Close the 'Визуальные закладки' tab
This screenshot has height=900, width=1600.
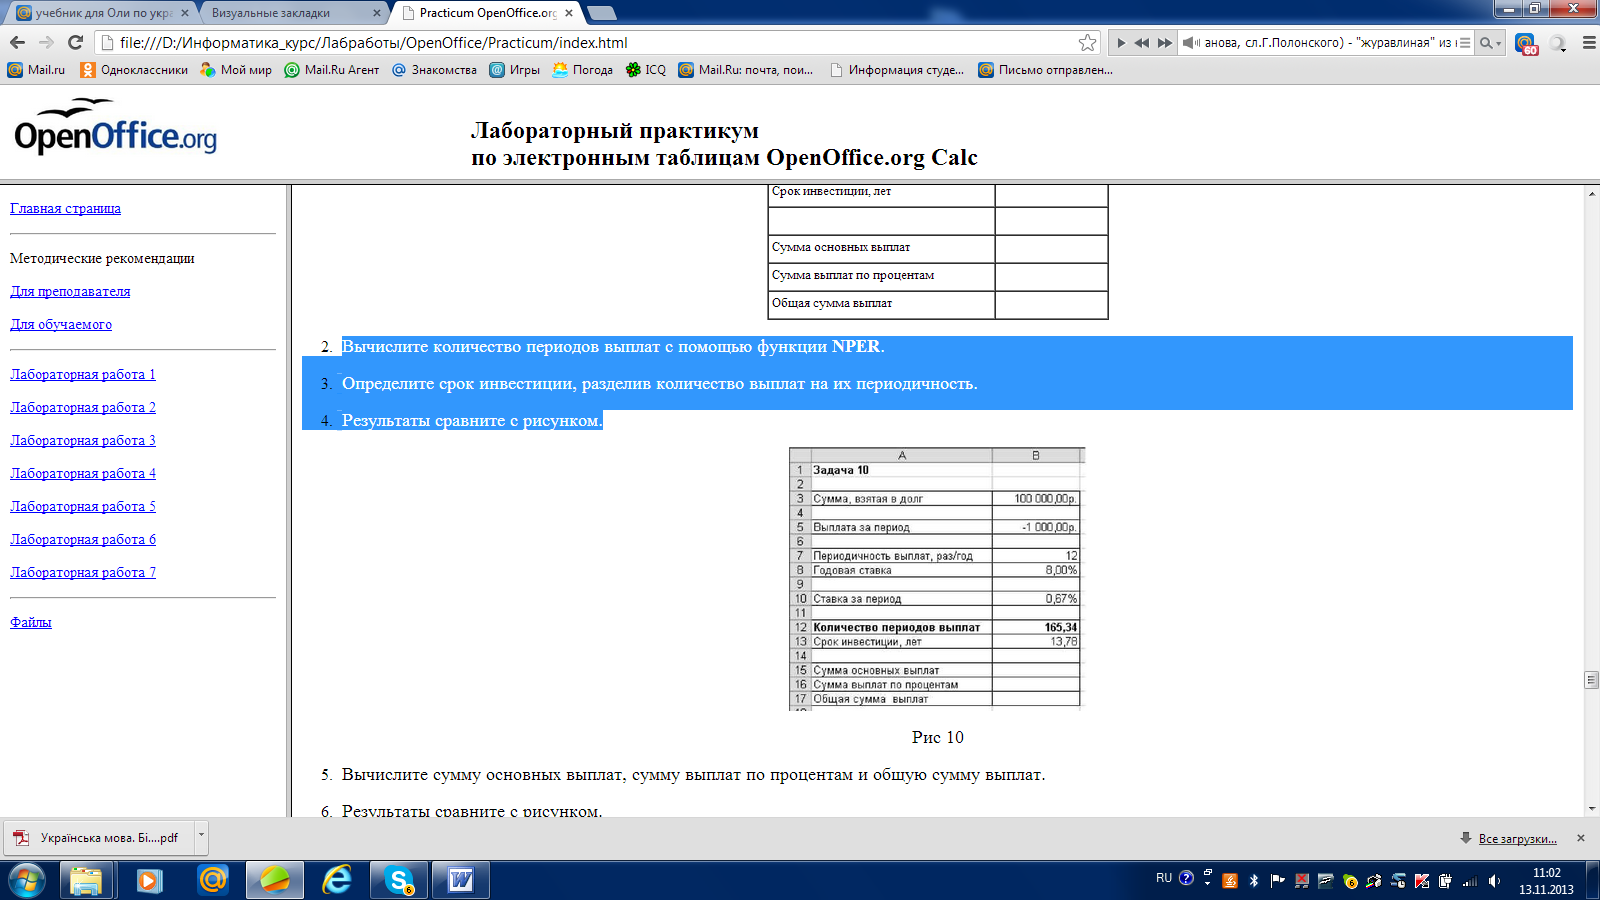pos(377,13)
